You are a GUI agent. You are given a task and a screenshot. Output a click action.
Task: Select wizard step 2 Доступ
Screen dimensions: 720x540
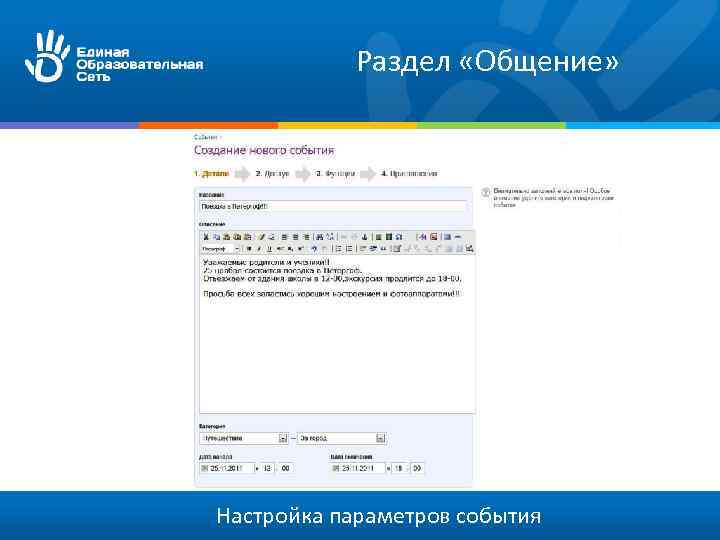(x=273, y=174)
